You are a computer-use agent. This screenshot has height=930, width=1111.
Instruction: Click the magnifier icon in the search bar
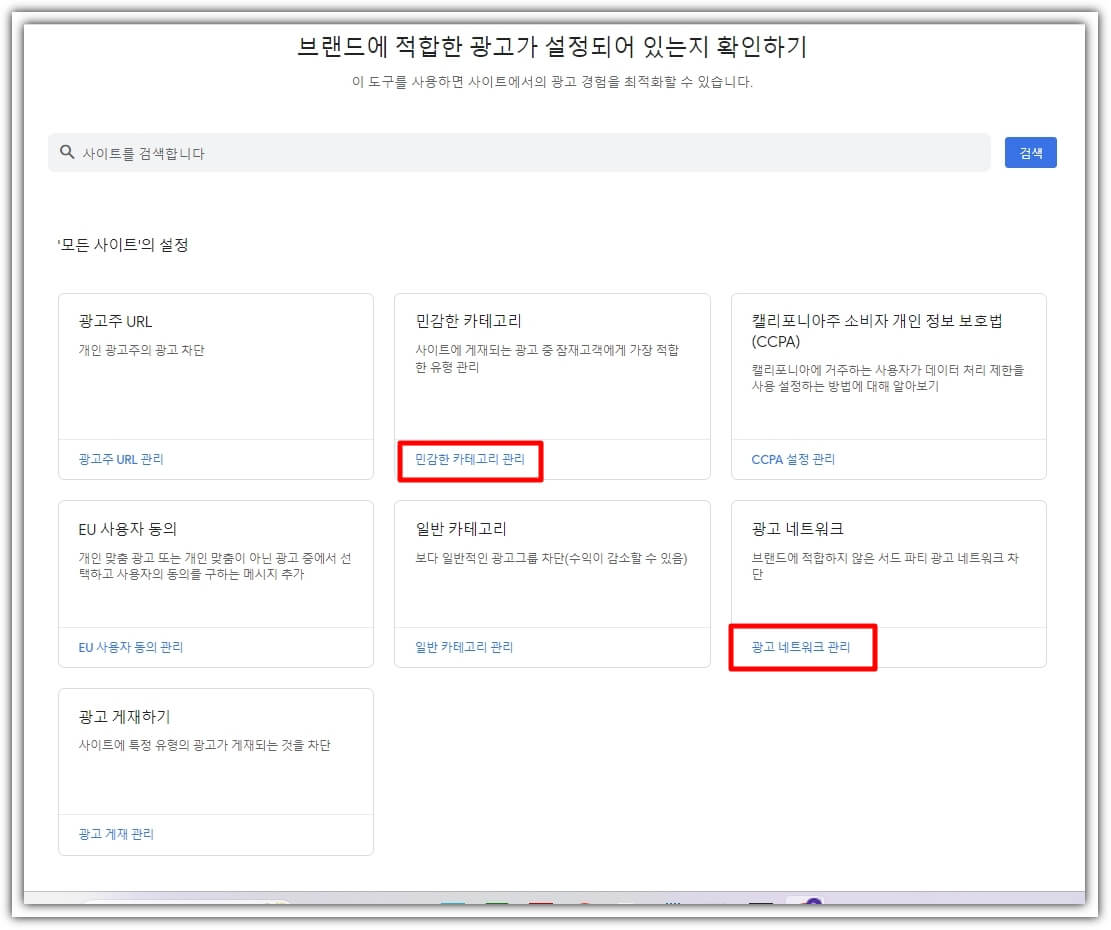point(67,152)
